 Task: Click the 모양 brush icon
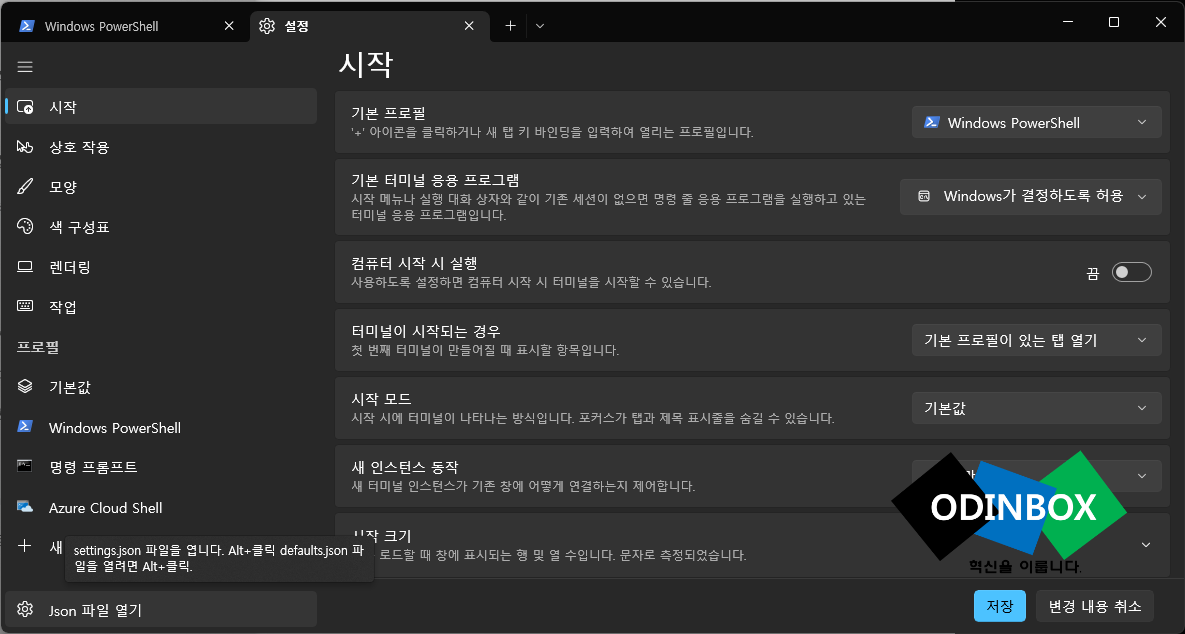pos(25,187)
